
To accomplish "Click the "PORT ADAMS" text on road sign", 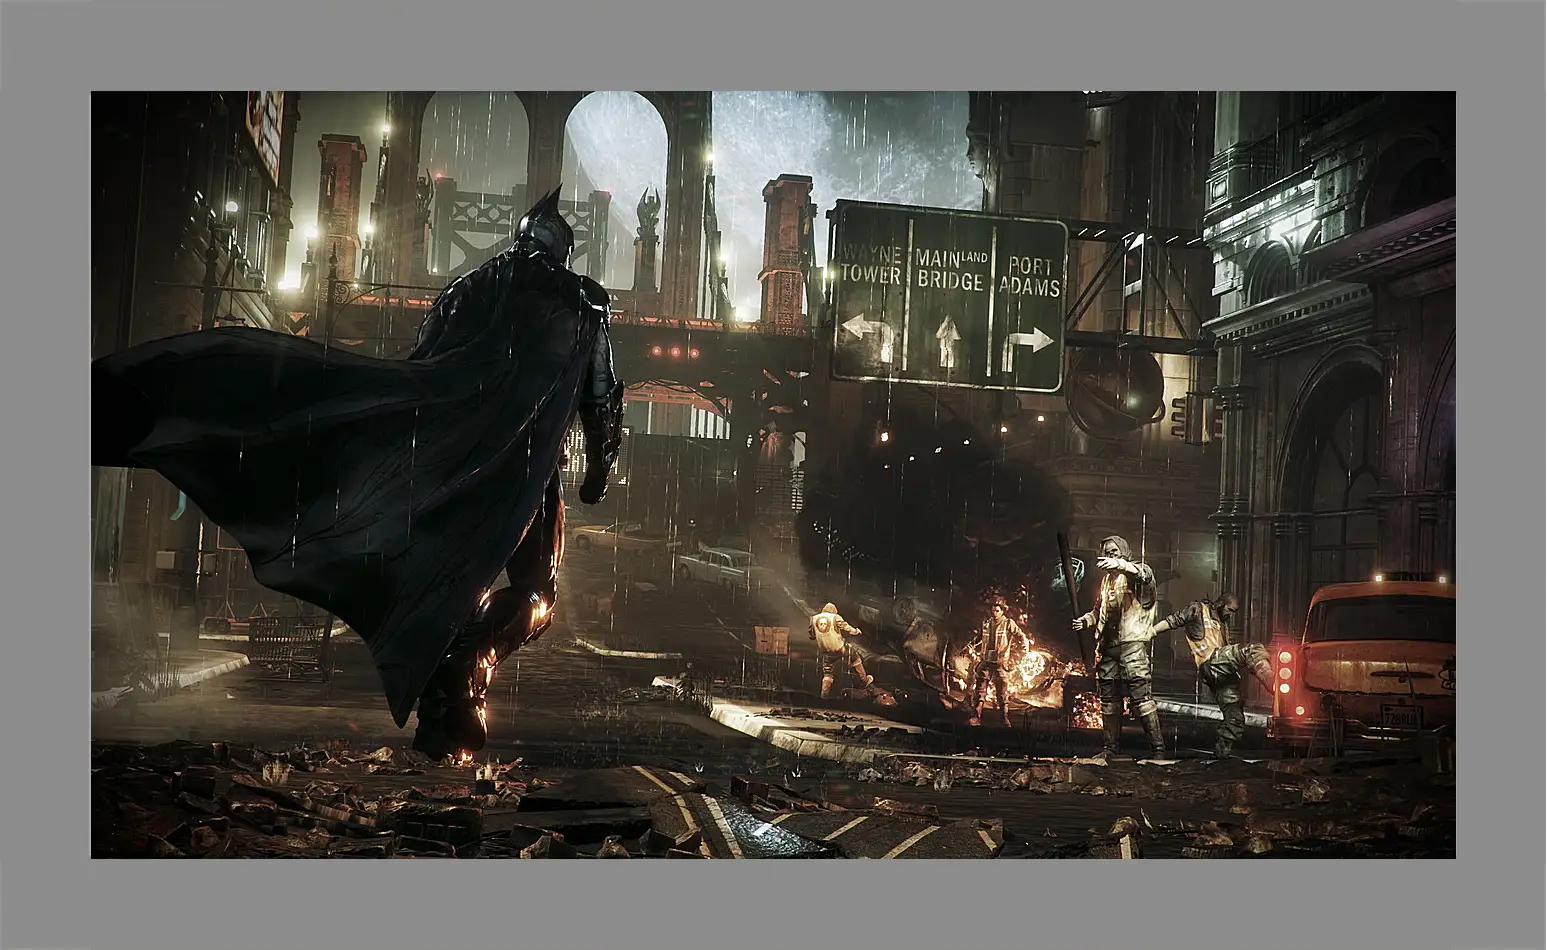I will point(1032,277).
